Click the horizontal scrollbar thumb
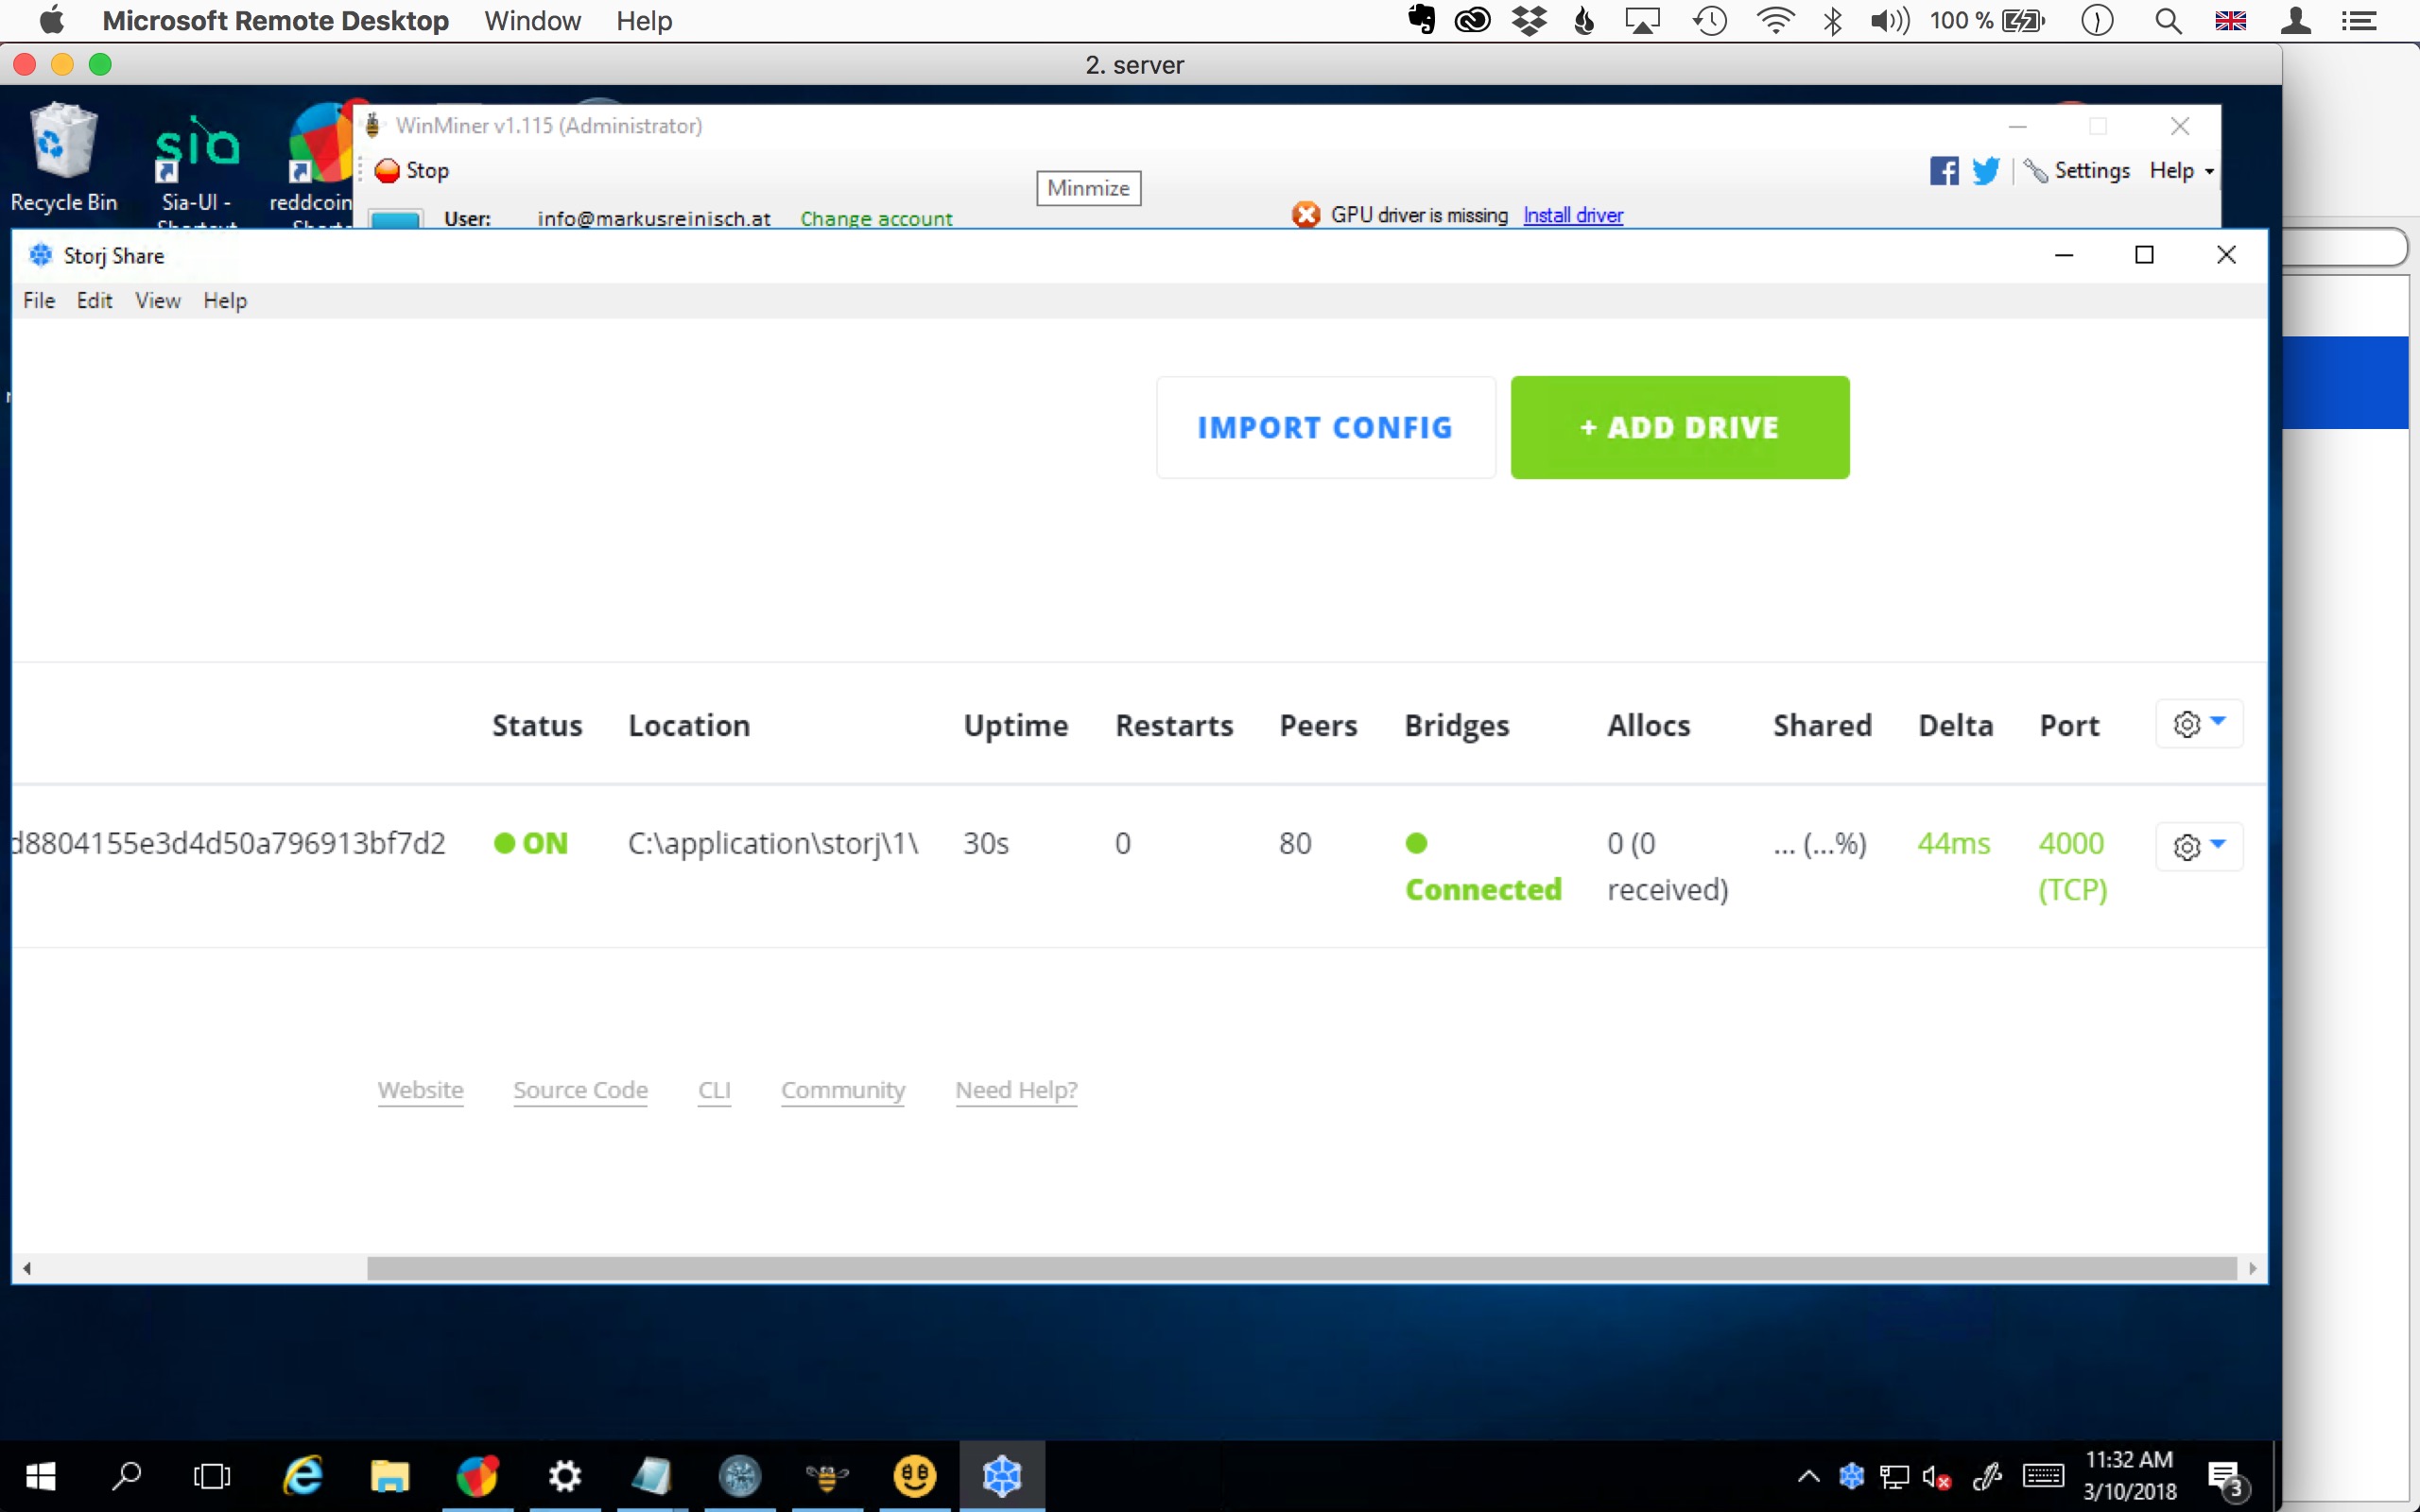The image size is (2420, 1512). 1302,1268
